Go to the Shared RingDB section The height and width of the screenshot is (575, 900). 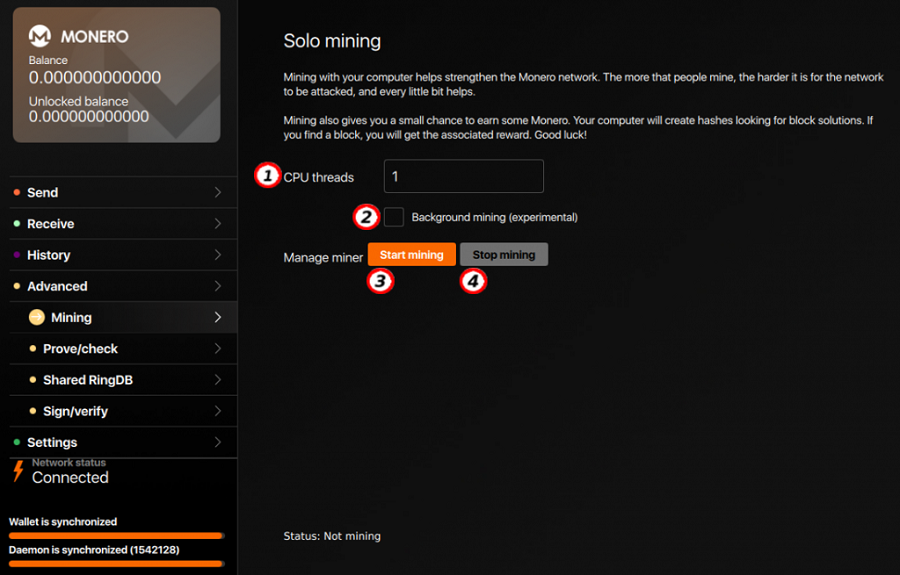[88, 380]
